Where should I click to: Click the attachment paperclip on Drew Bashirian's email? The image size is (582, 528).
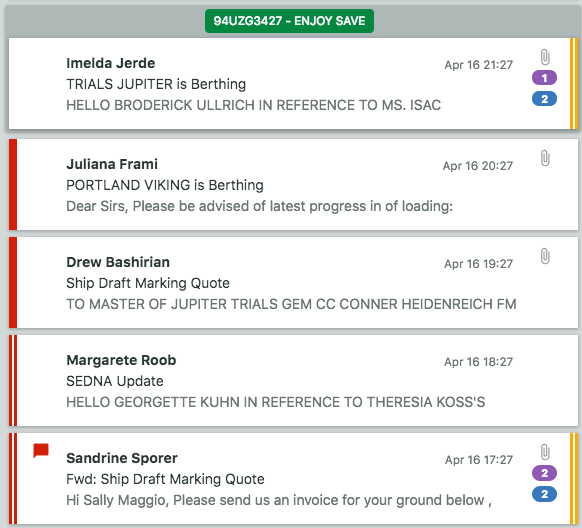(x=545, y=256)
